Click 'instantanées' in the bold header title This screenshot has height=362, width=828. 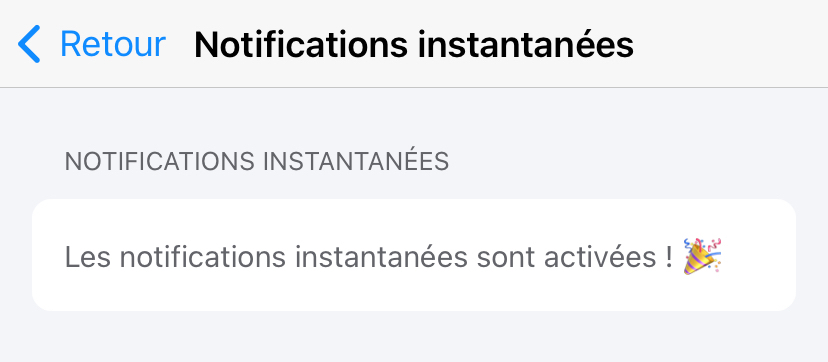(x=526, y=44)
